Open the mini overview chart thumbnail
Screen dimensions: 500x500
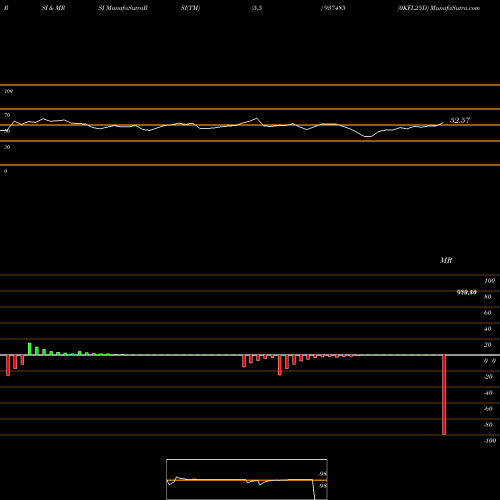click(x=247, y=479)
